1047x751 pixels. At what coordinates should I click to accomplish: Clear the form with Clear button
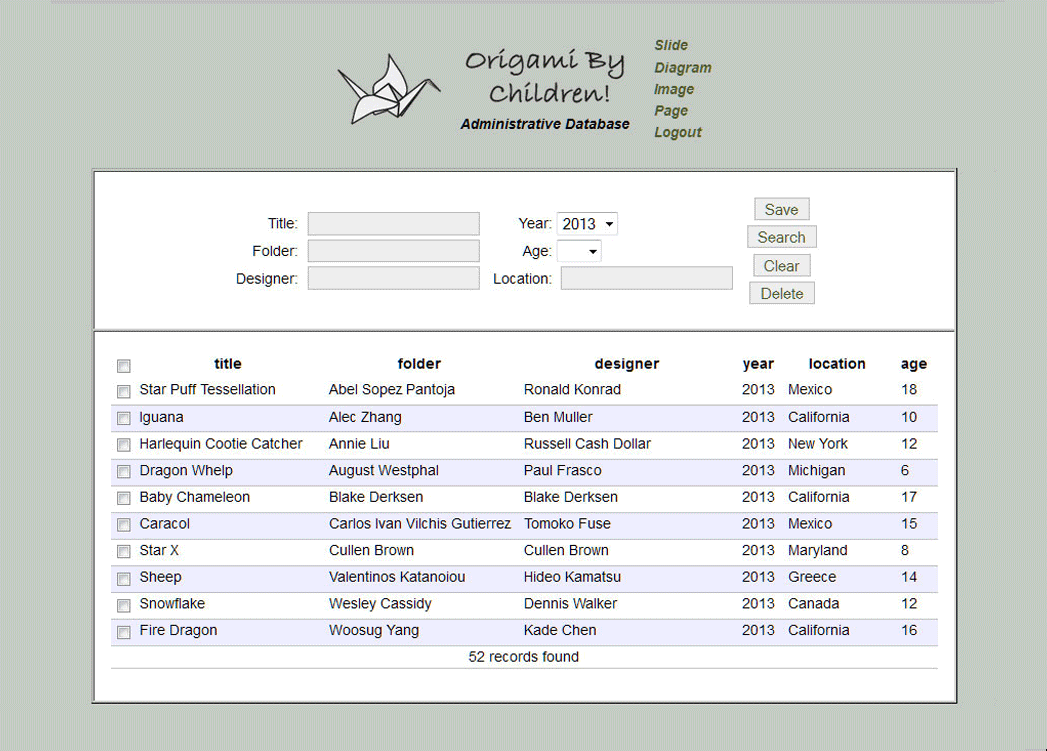(781, 266)
